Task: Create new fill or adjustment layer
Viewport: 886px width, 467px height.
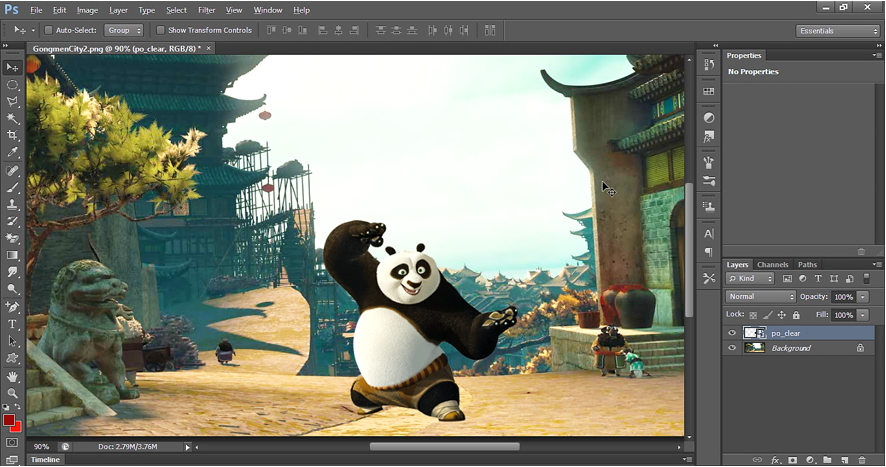Action: click(x=810, y=460)
